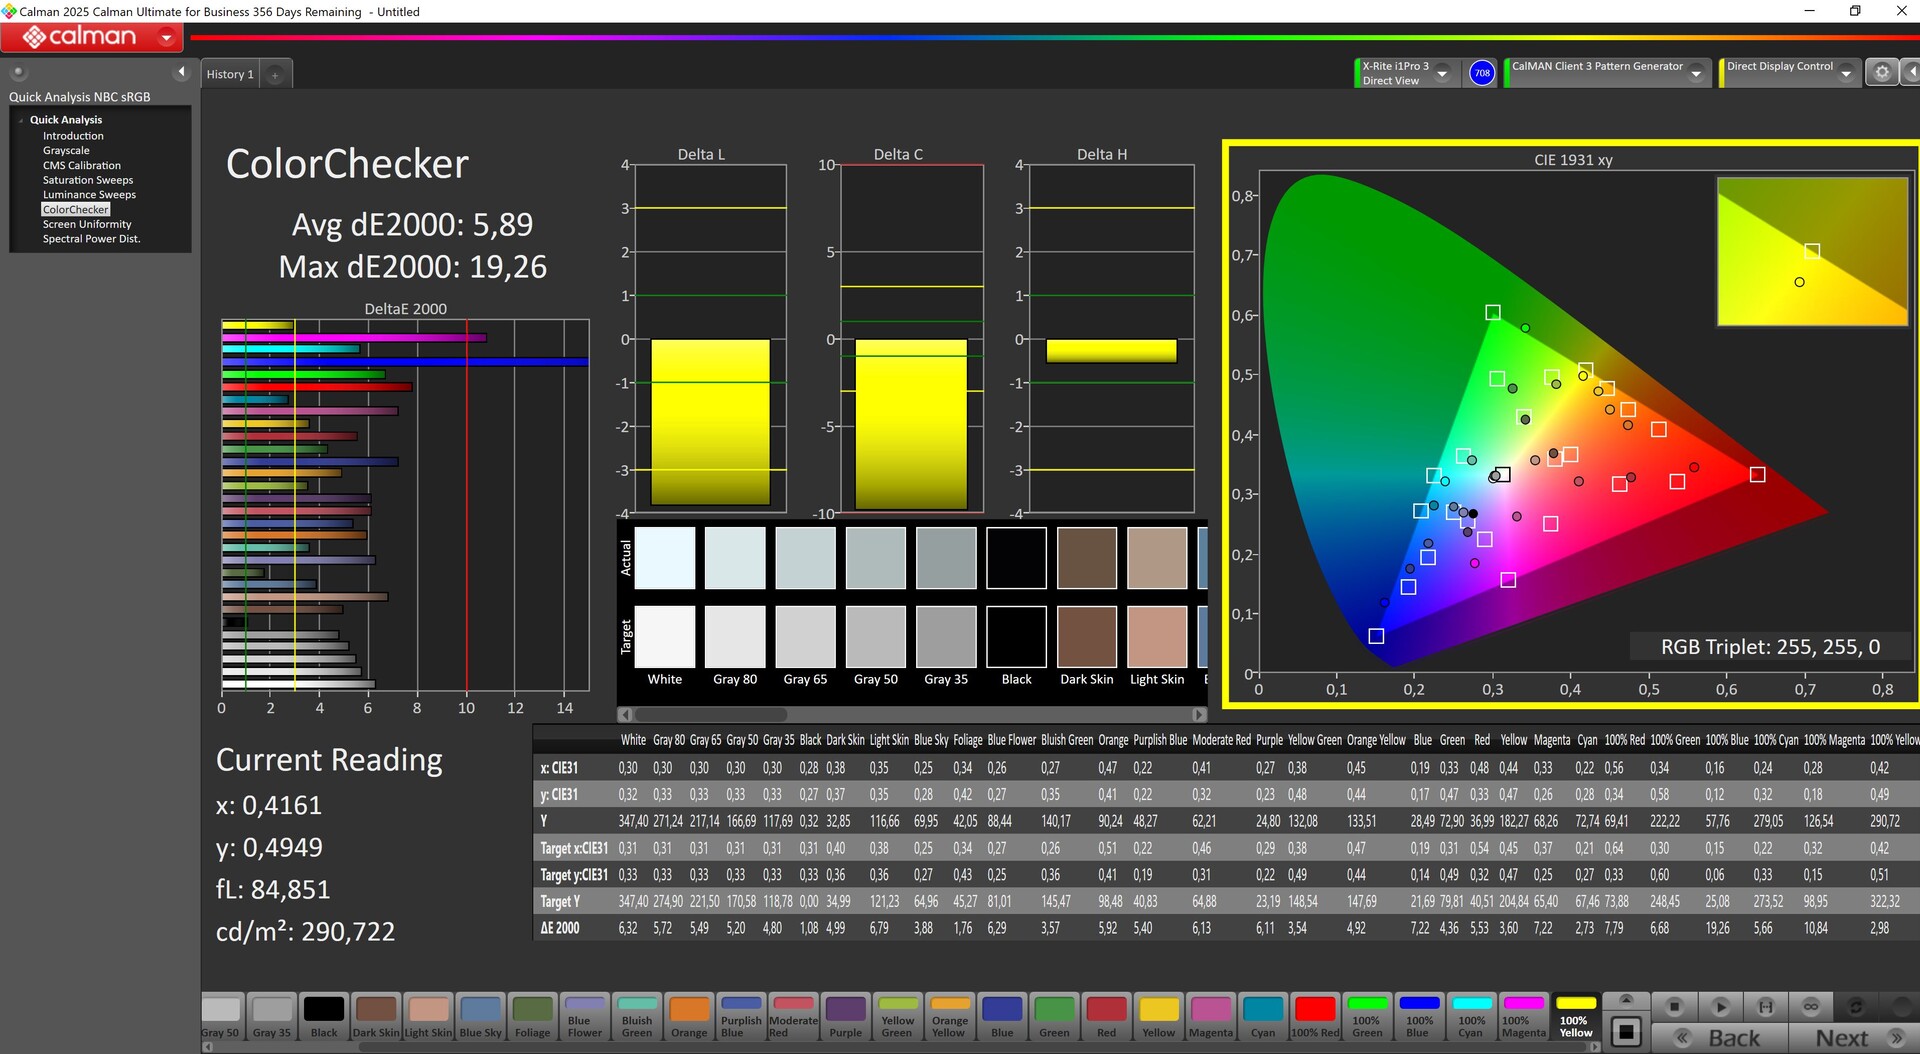Click the Next button
1920x1054 pixels.
[x=1853, y=1038]
